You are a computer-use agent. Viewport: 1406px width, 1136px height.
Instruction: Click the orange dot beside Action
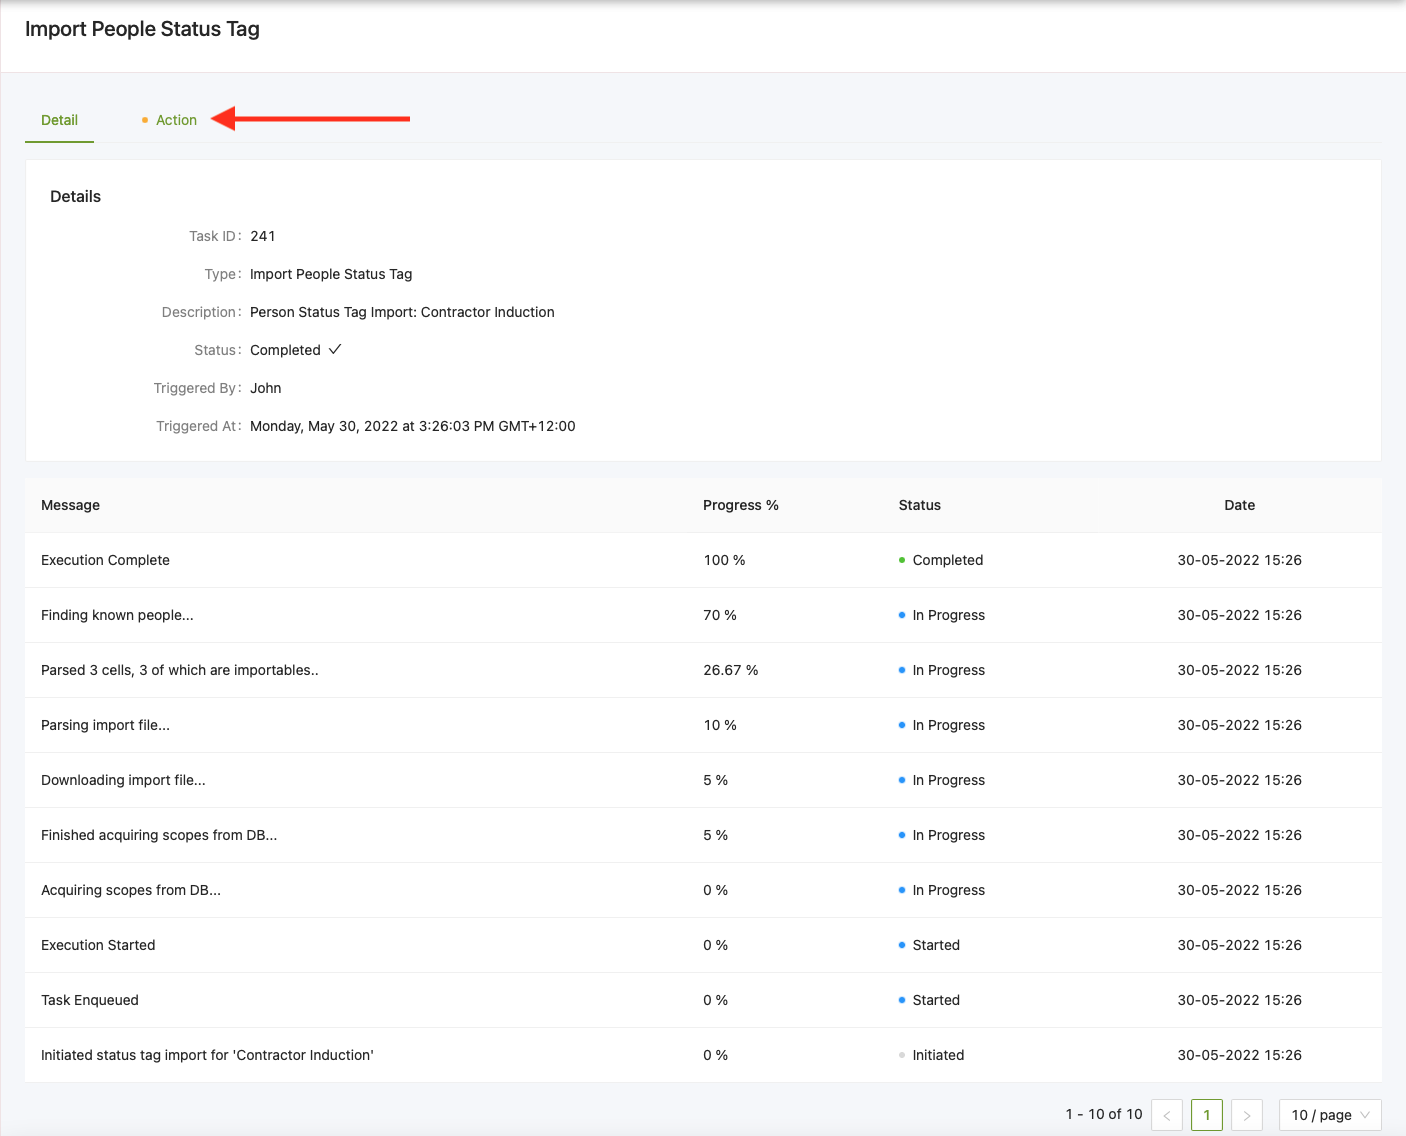click(145, 120)
